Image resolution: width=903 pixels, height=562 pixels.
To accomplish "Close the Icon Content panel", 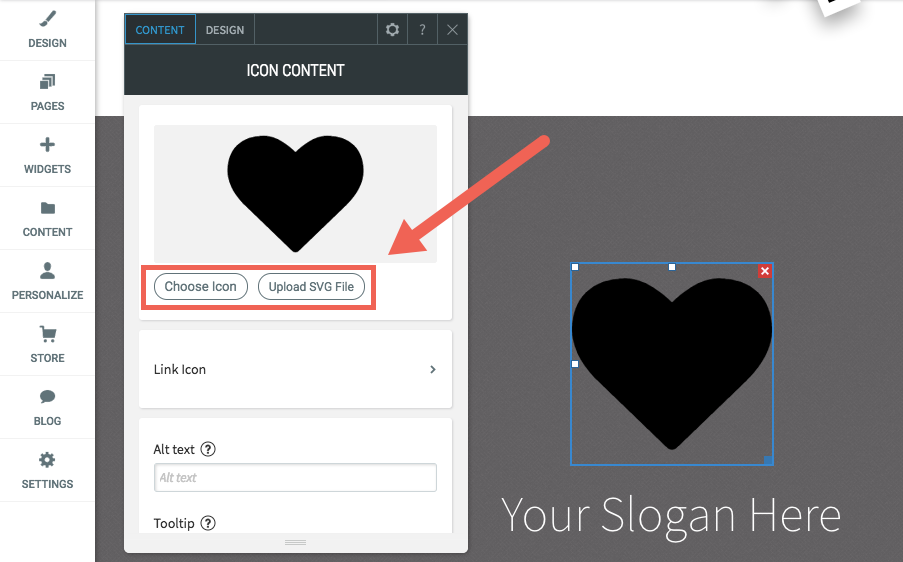I will point(452,29).
